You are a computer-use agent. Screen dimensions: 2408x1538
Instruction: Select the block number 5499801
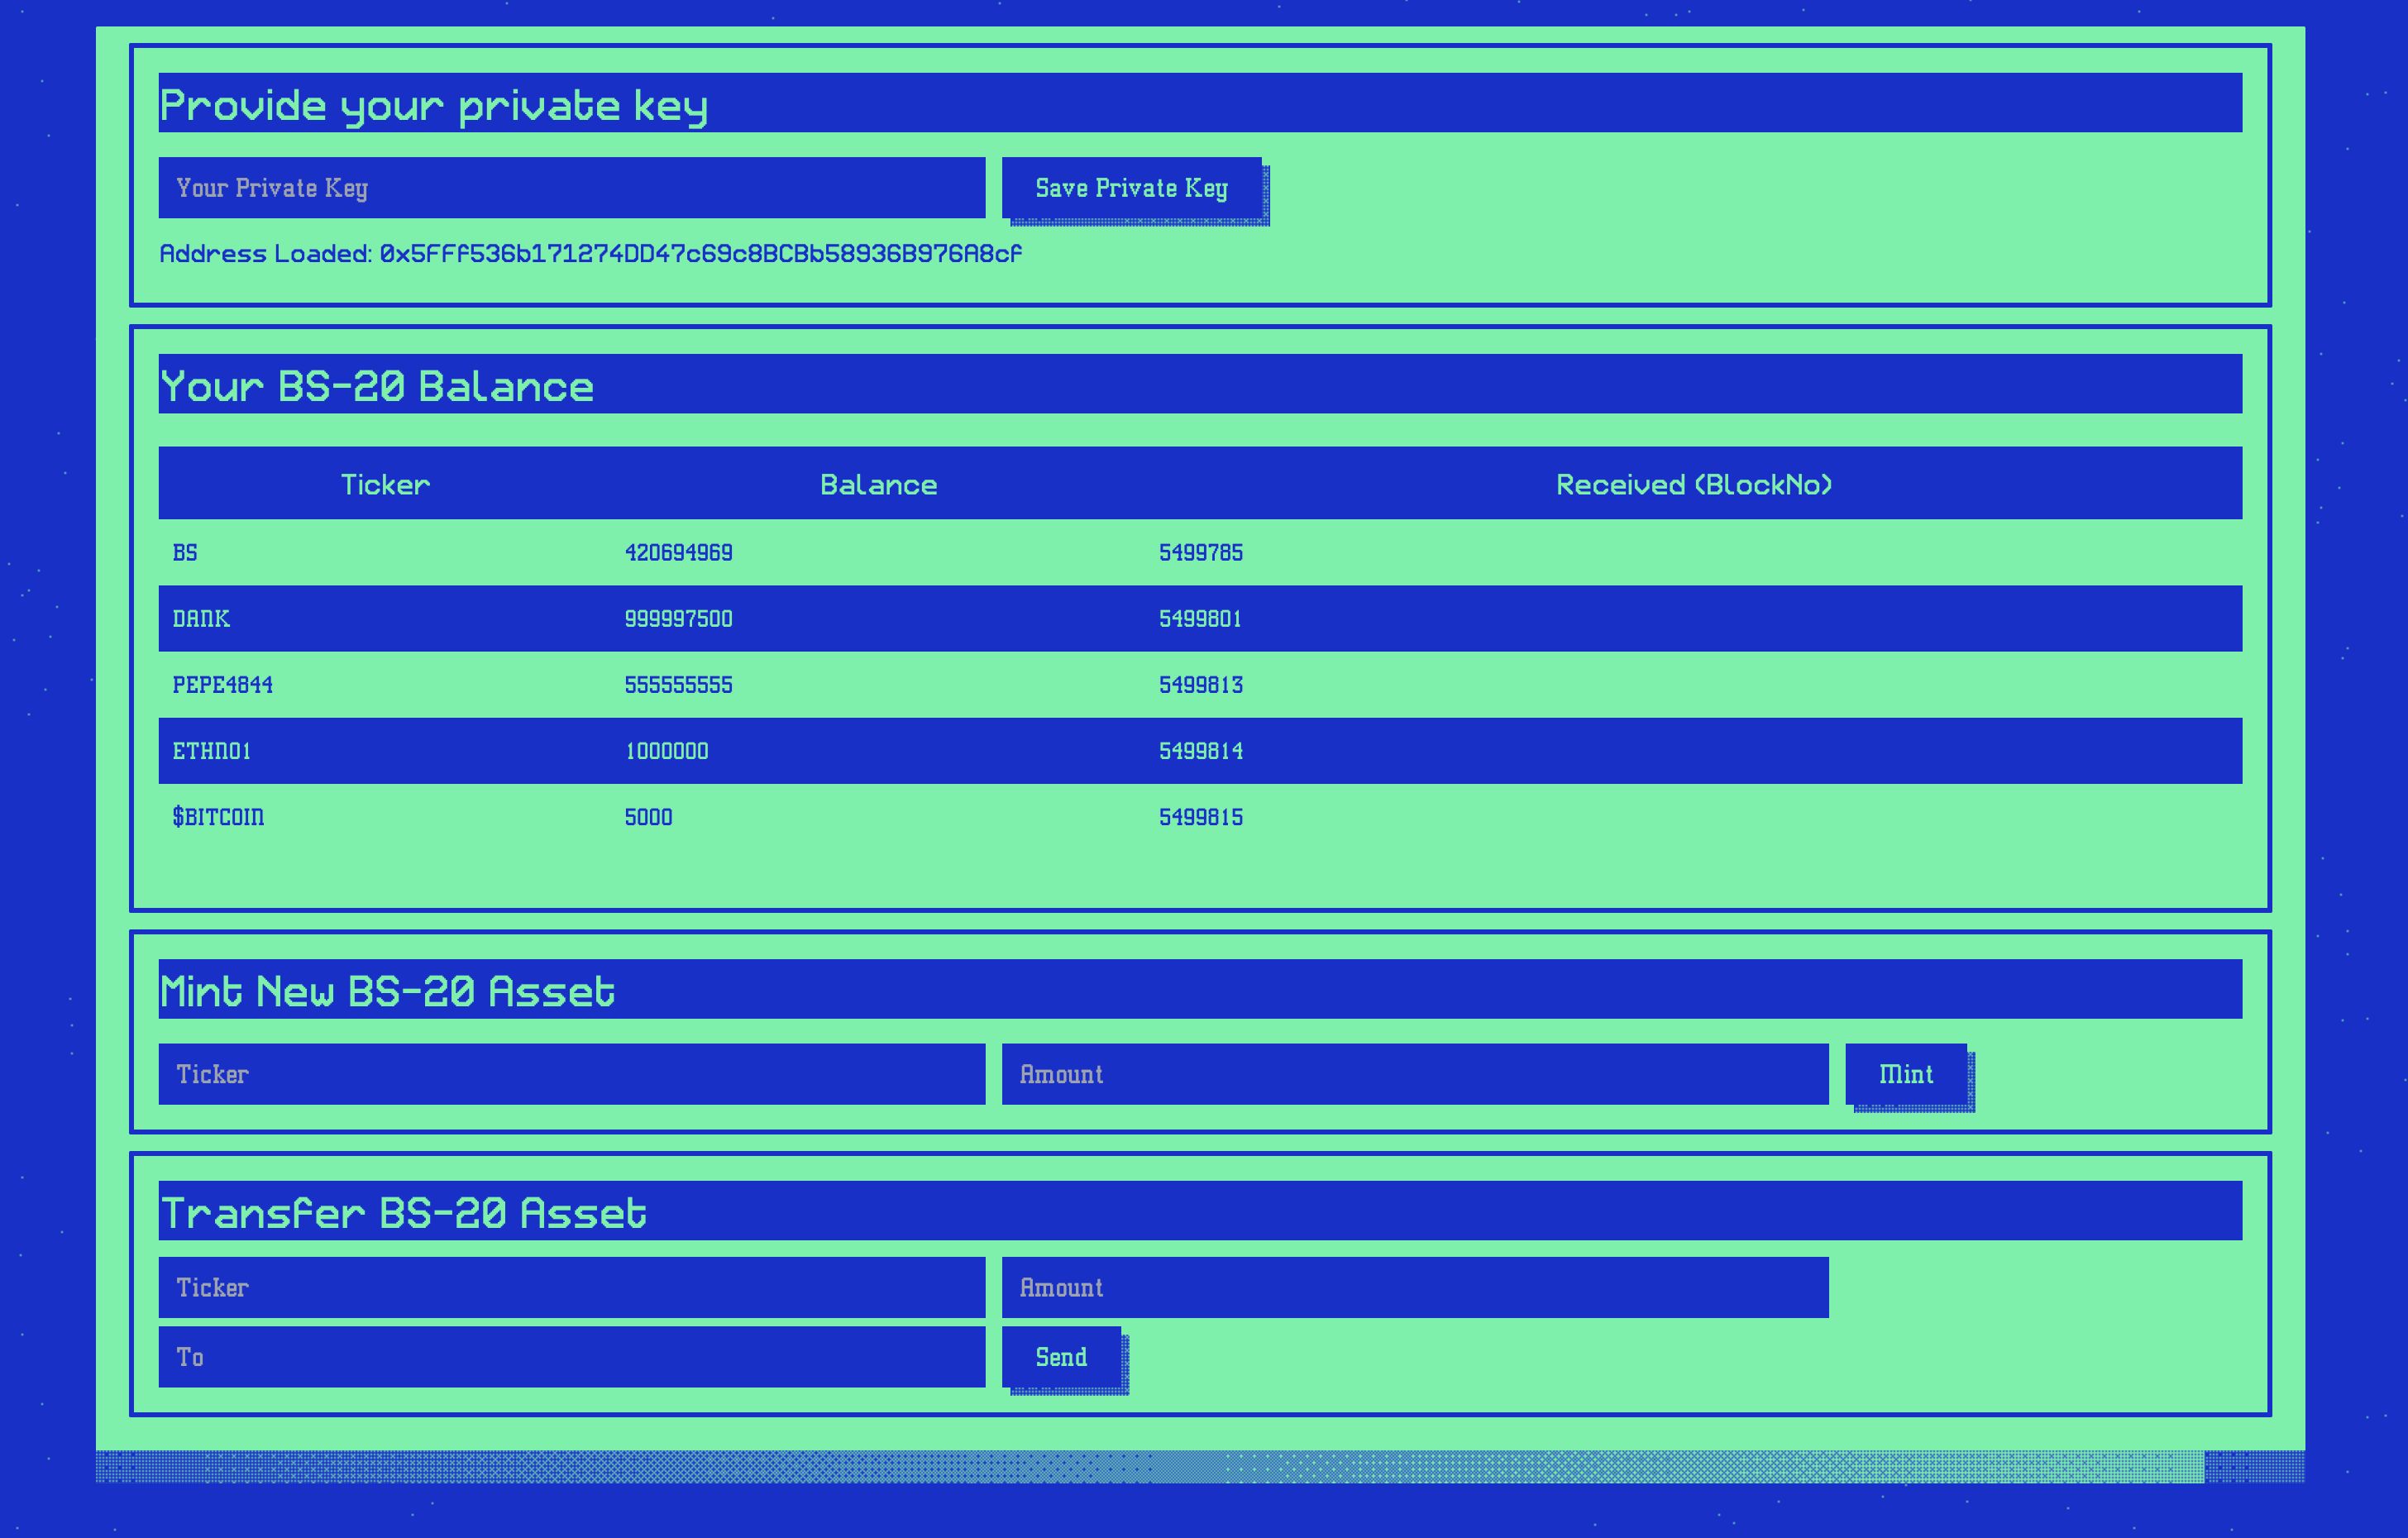[x=1200, y=618]
